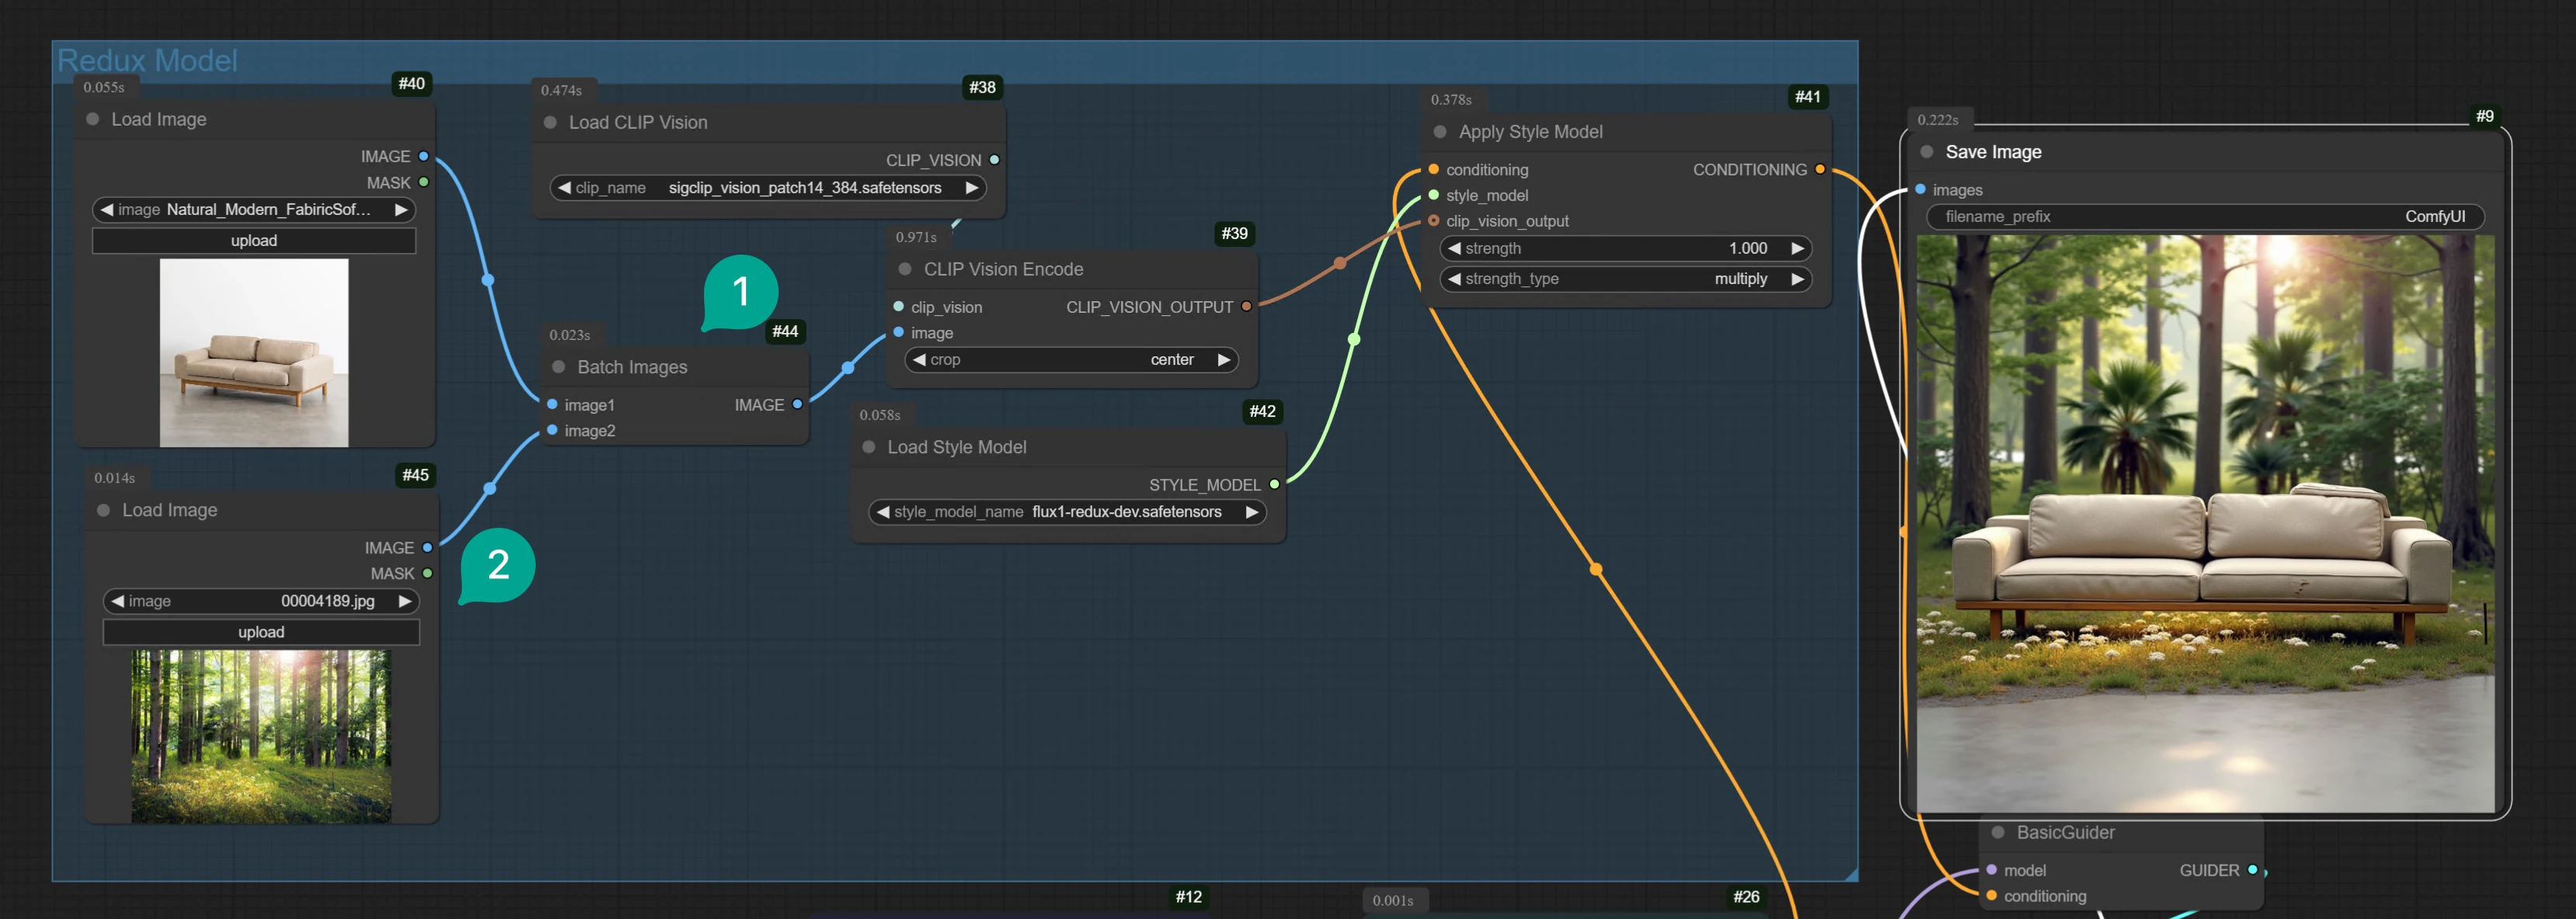Viewport: 2576px width, 919px height.
Task: Click the GUIDER output port on BasicGuider
Action: (2252, 870)
